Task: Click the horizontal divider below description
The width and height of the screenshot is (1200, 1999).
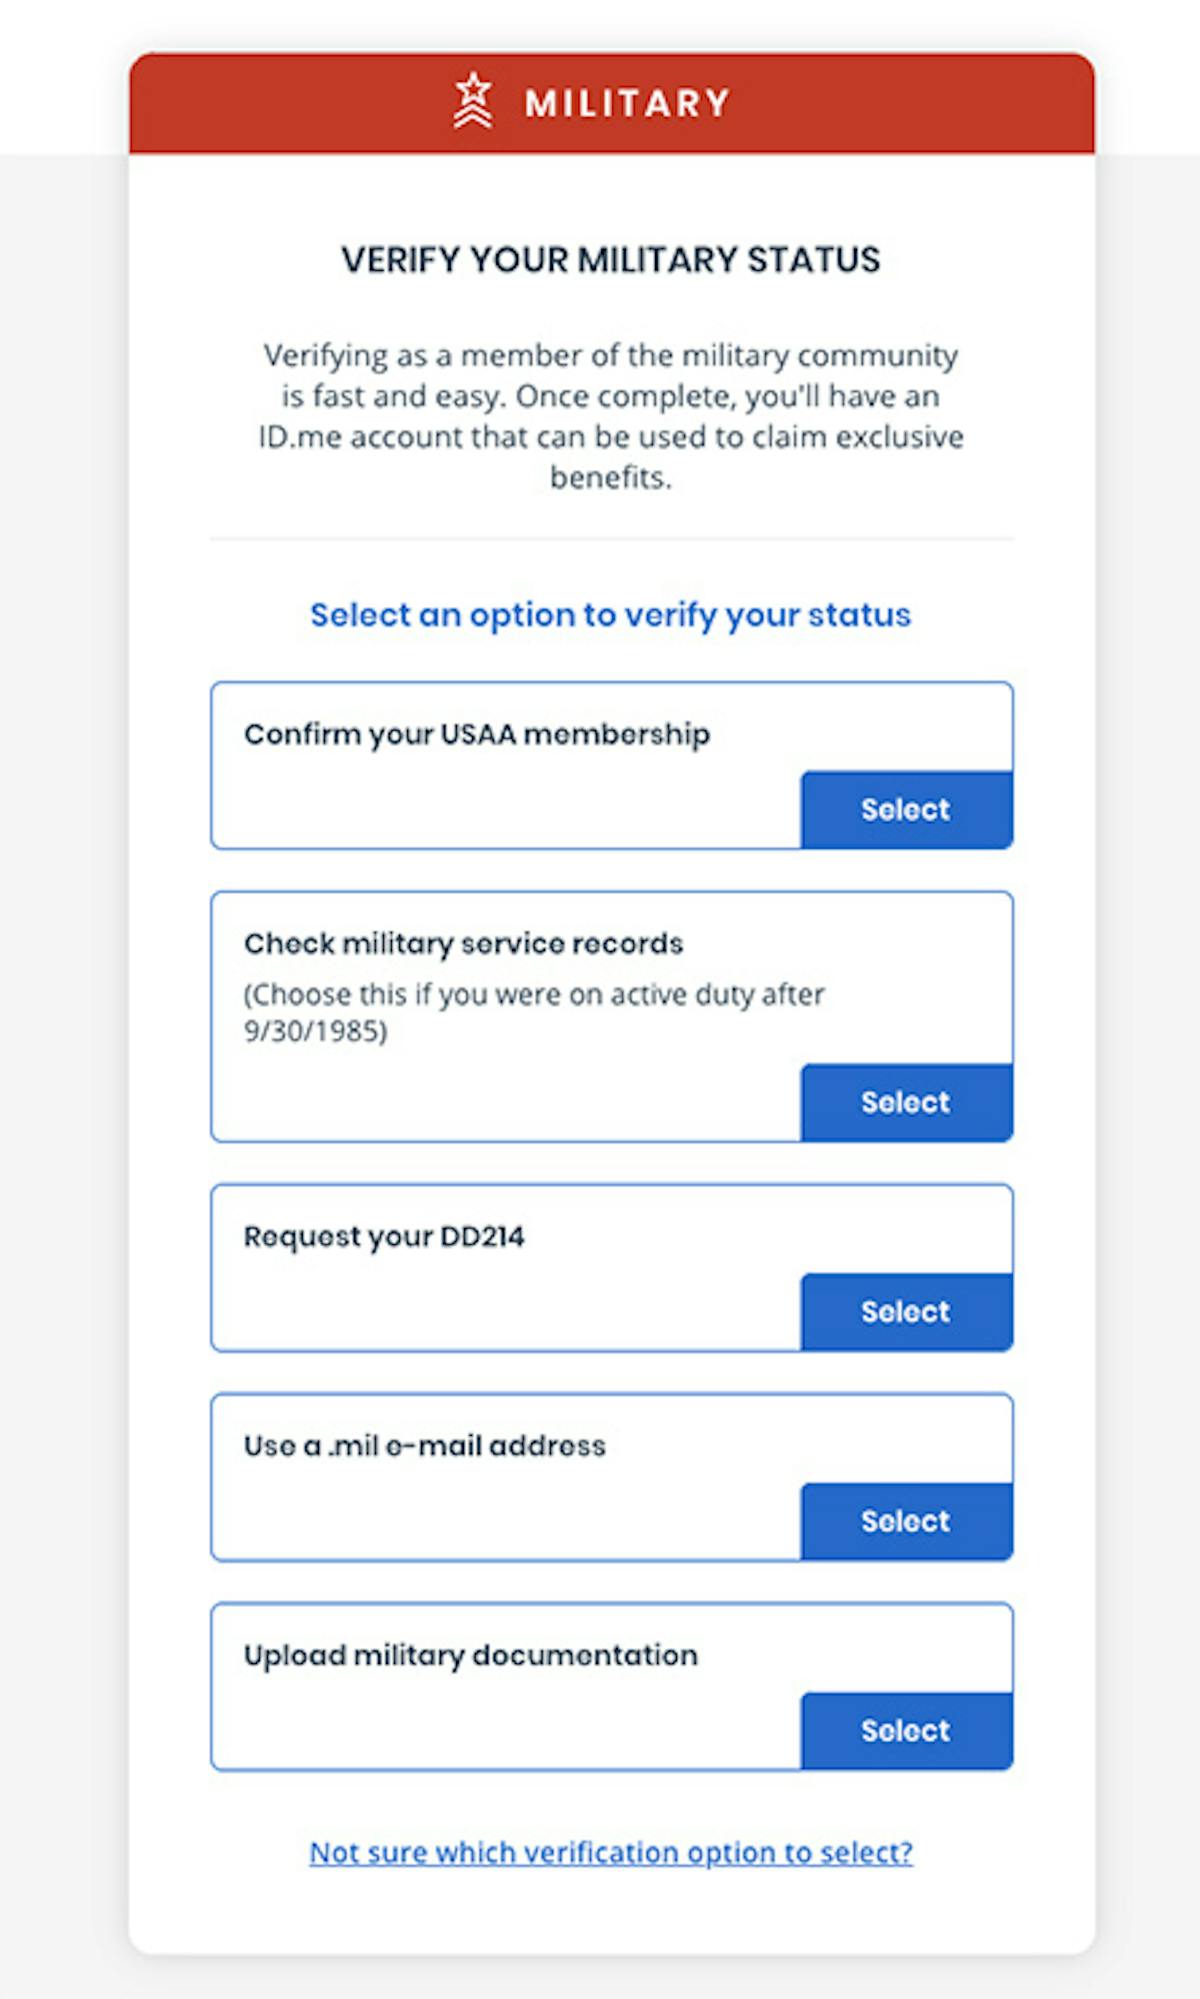Action: tap(611, 539)
